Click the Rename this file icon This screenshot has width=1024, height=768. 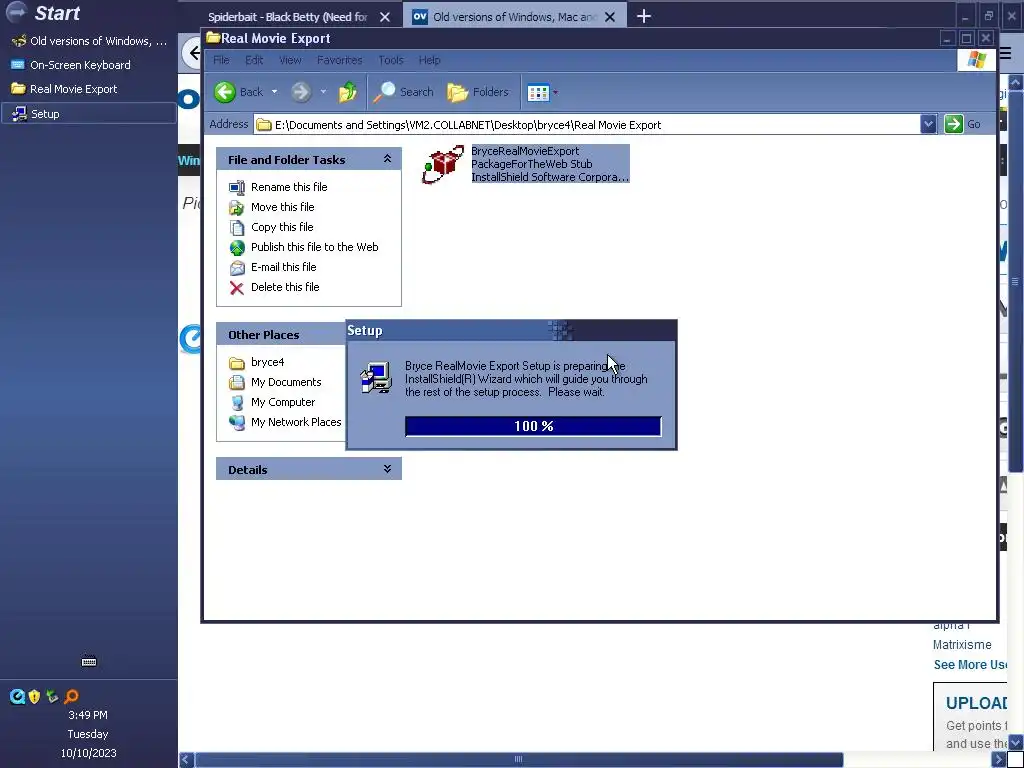pyautogui.click(x=236, y=187)
